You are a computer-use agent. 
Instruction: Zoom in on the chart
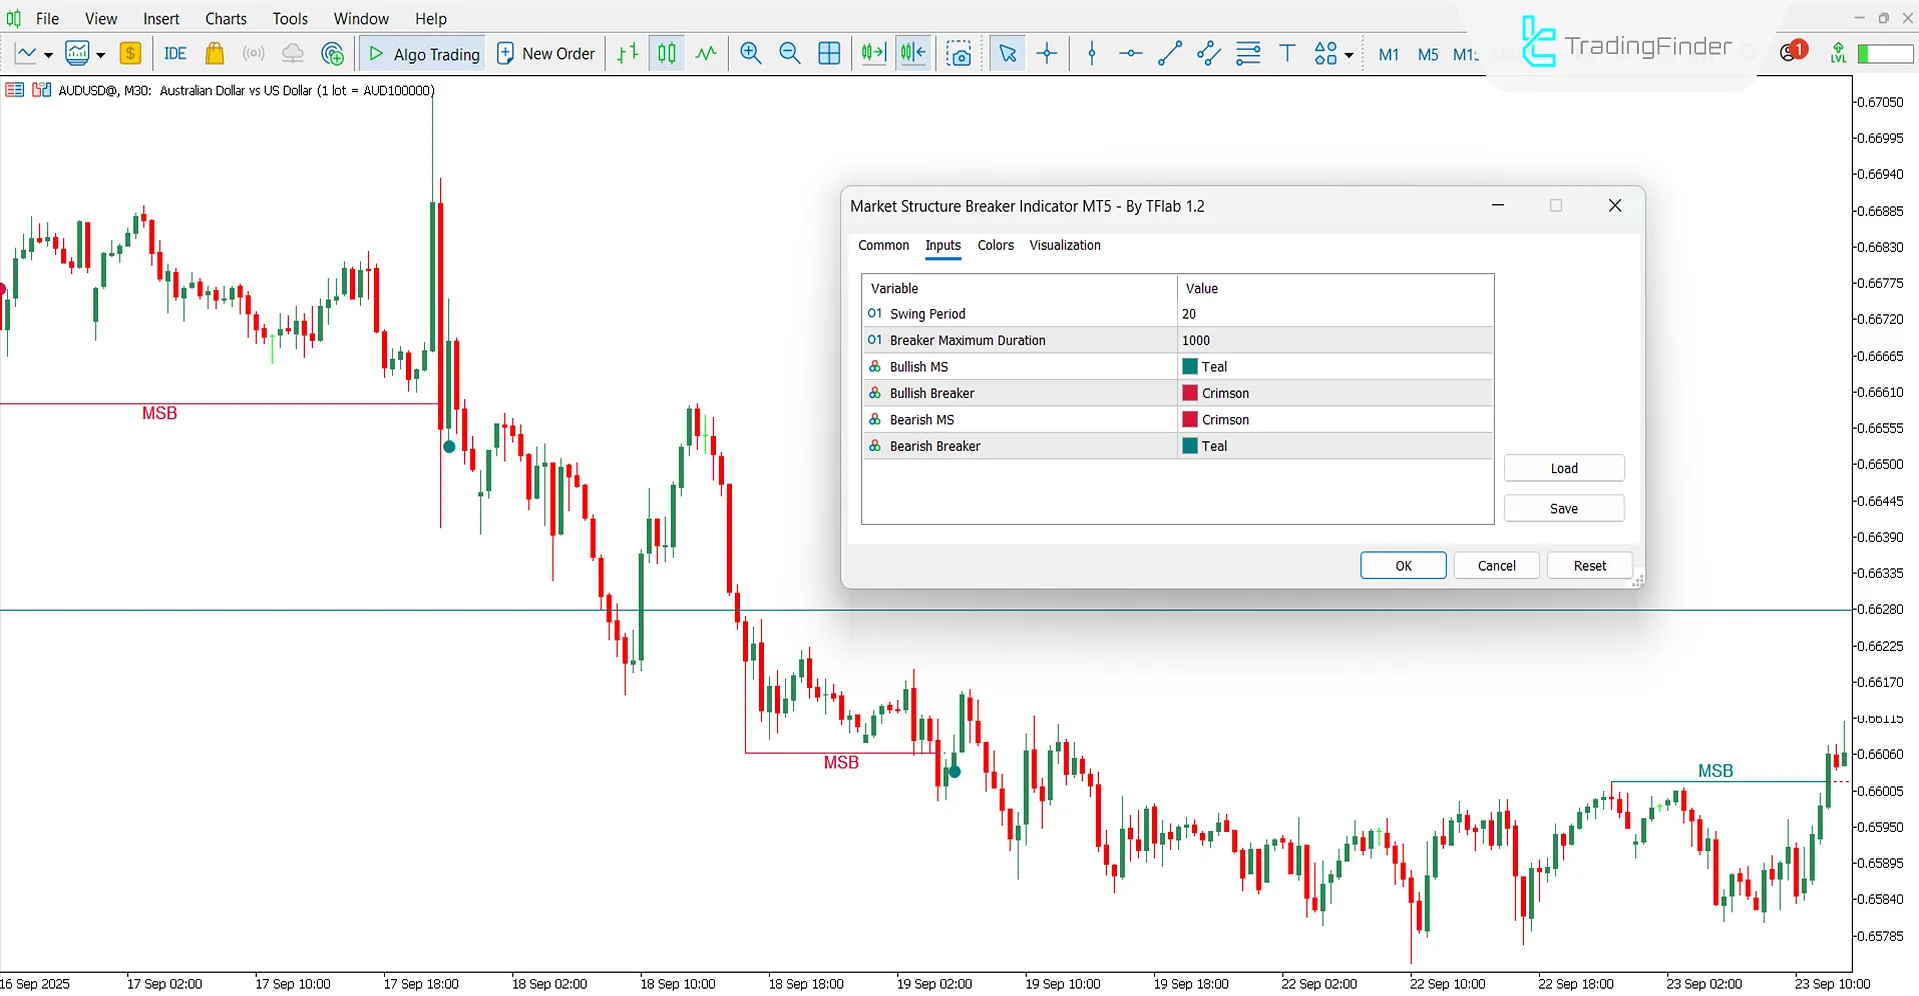[x=750, y=53]
